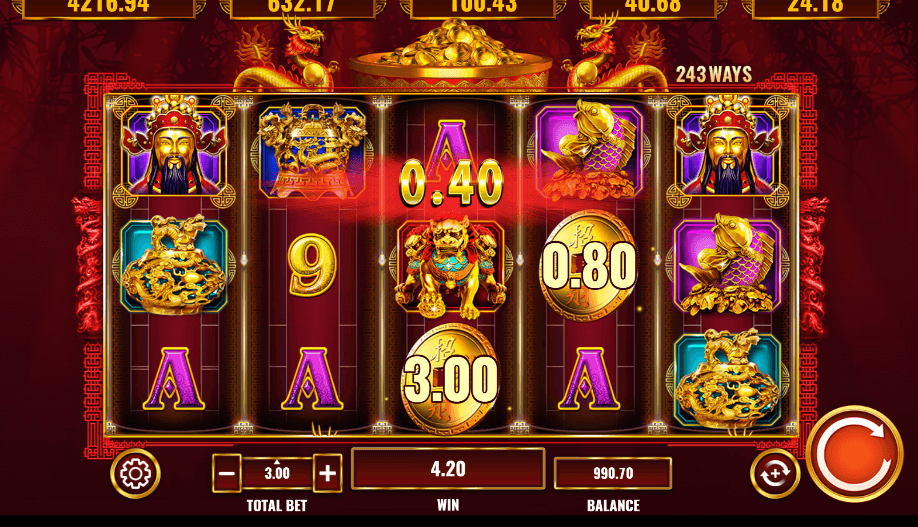Select the 3.00 total bet field

(277, 473)
